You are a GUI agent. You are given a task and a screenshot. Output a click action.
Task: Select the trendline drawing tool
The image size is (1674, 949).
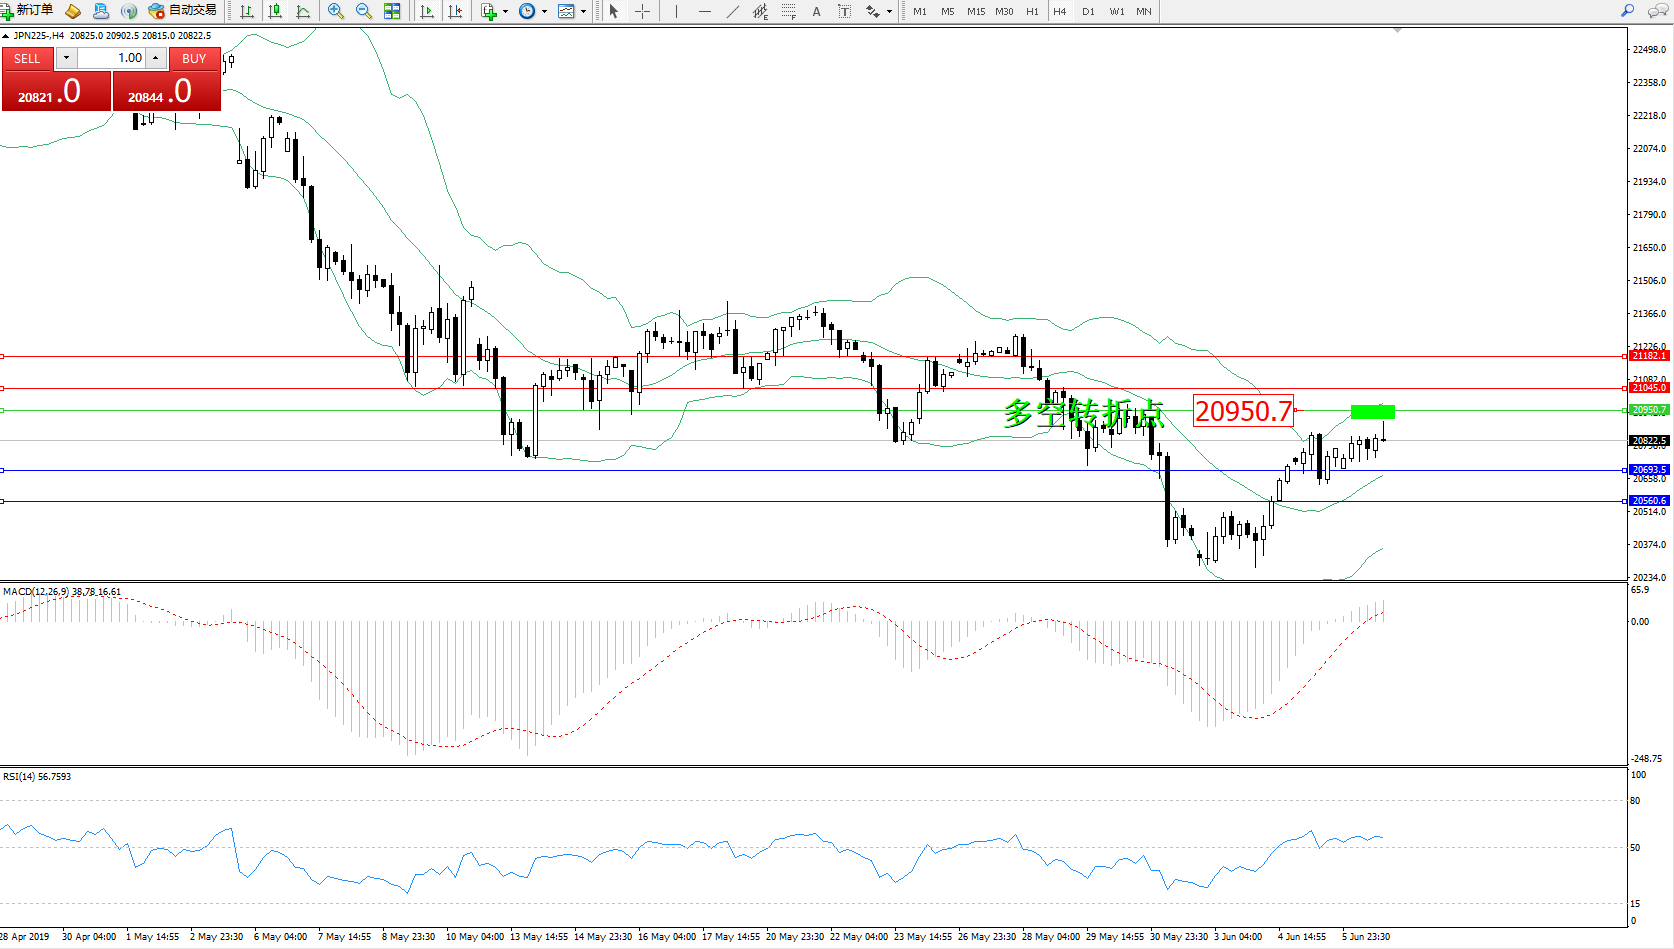(733, 11)
